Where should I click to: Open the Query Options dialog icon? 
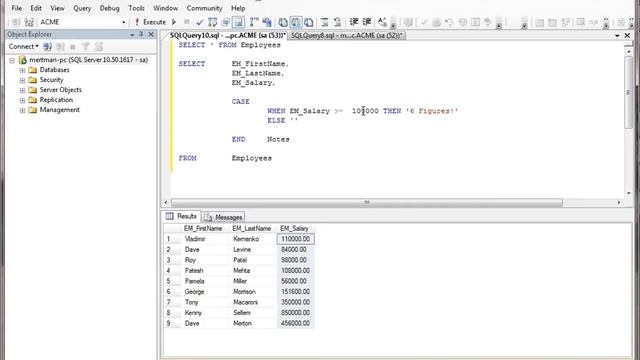tap(225, 22)
